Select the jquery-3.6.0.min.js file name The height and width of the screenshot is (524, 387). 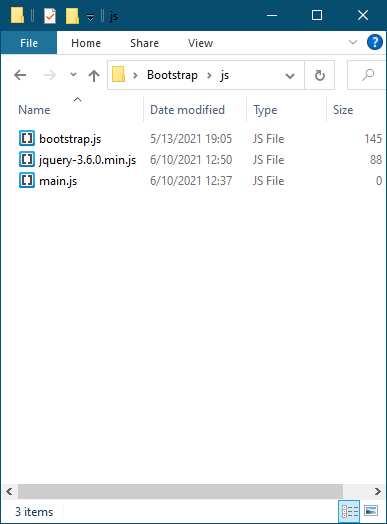point(88,160)
